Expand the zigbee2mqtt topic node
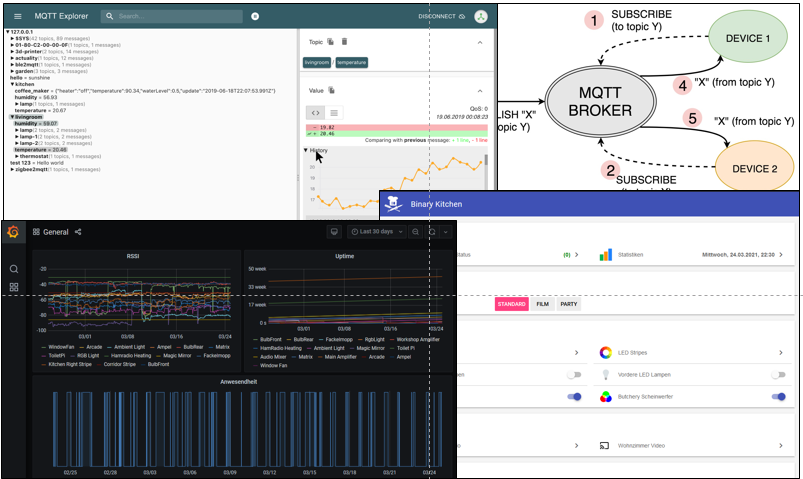 pyautogui.click(x=12, y=169)
